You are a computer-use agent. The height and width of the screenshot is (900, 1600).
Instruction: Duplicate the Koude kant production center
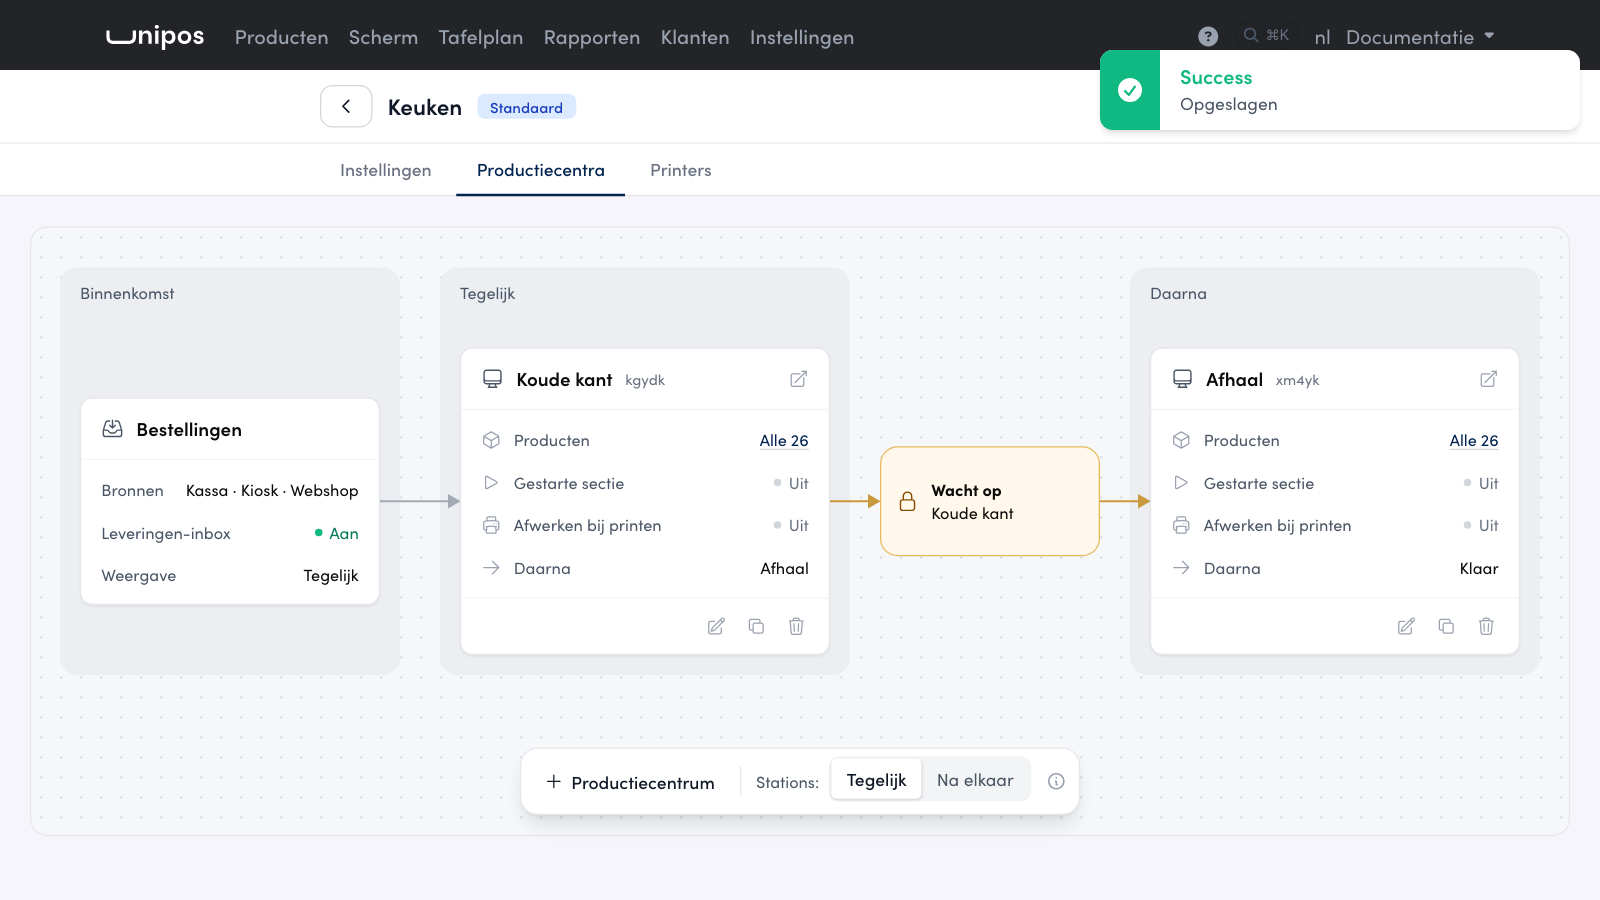point(756,626)
